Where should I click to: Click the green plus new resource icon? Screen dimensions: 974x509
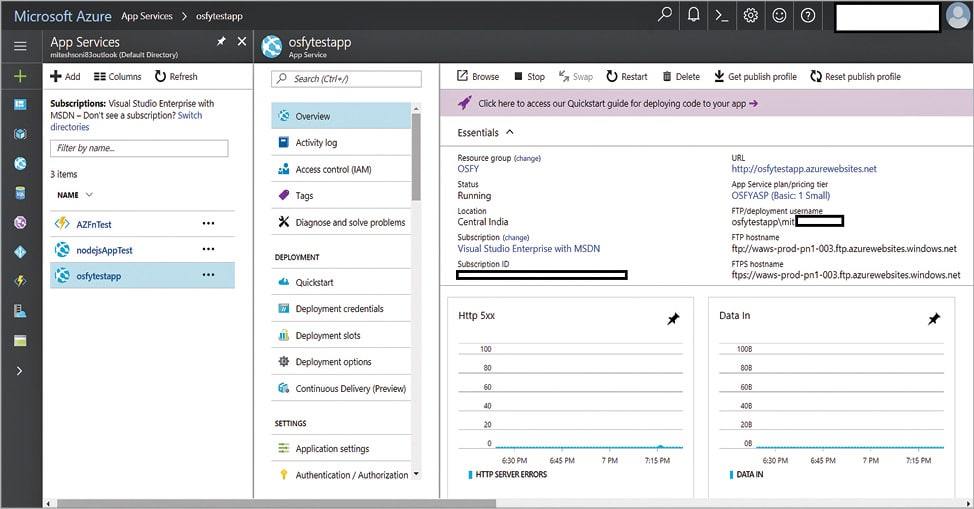pos(20,76)
